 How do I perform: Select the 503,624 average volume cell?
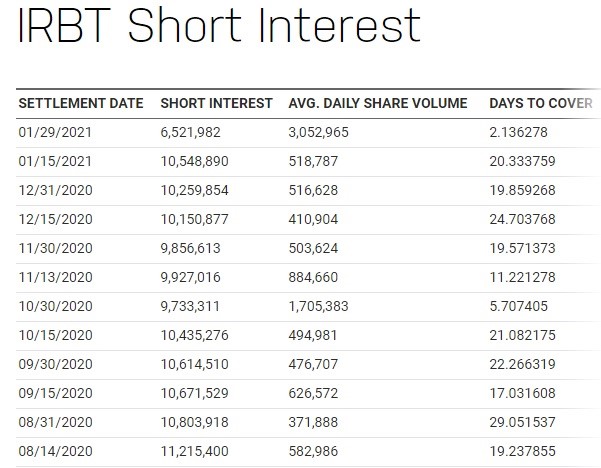313,248
